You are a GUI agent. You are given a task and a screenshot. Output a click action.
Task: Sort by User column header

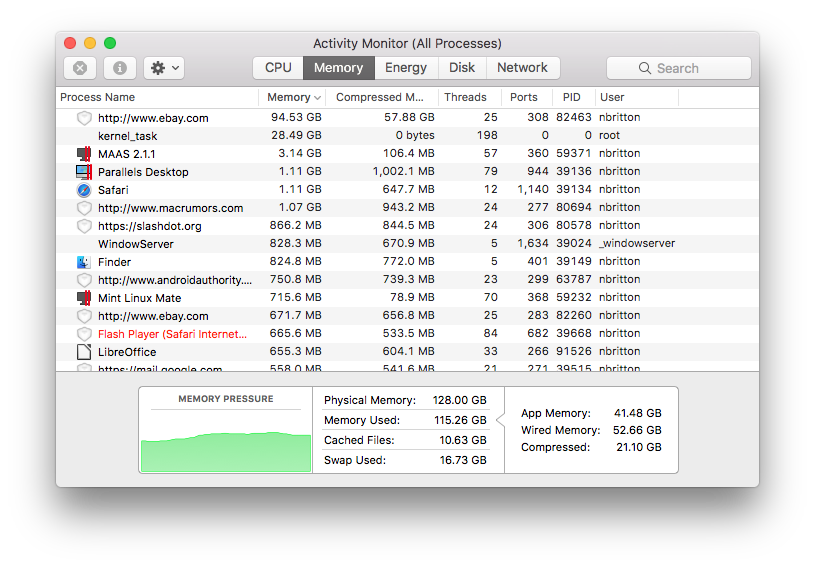point(637,97)
